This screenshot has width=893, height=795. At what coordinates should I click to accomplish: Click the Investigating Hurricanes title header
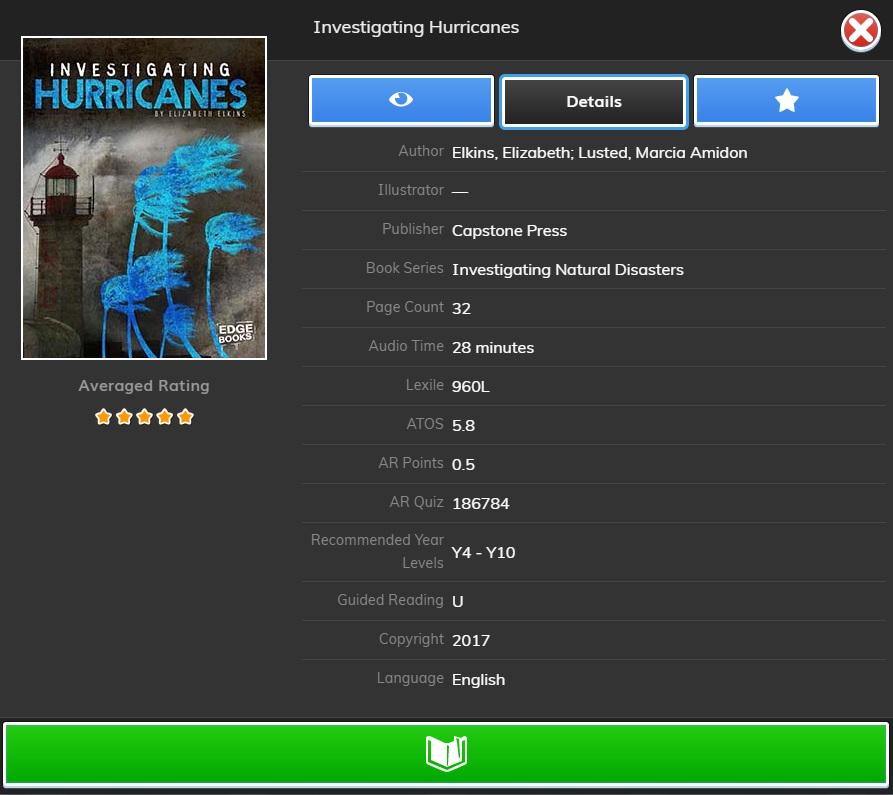tap(416, 27)
